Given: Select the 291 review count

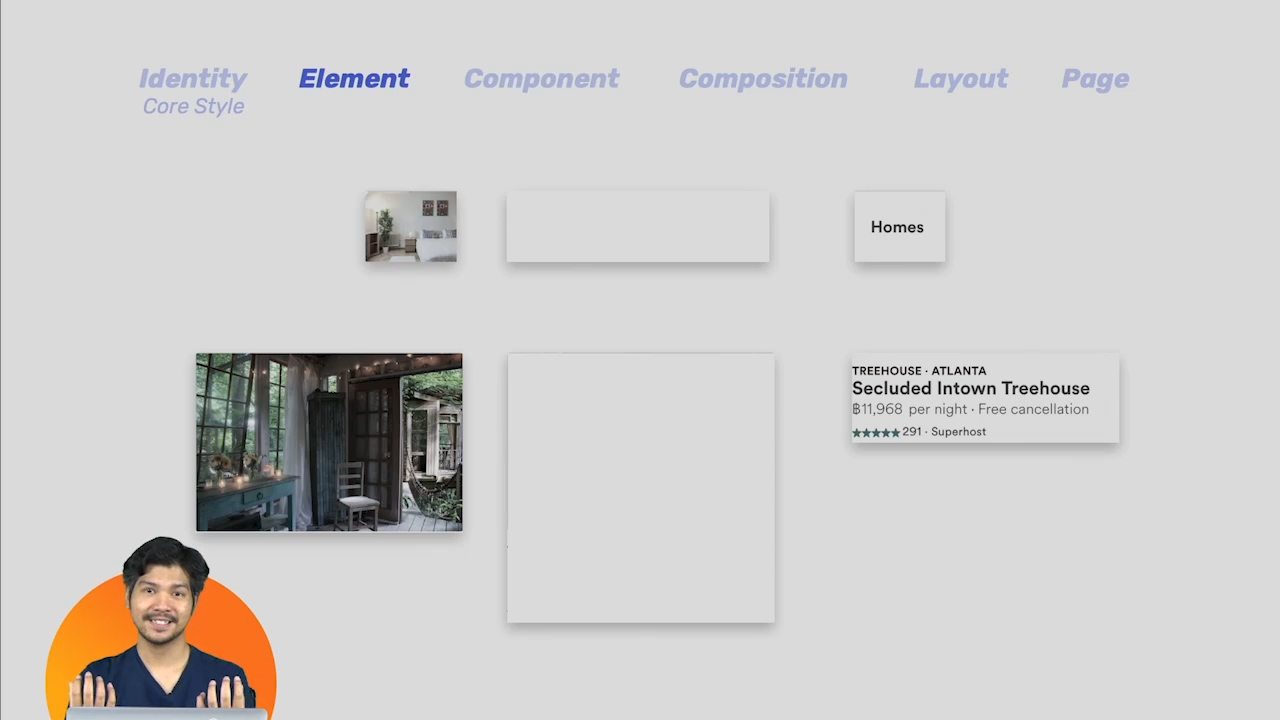Looking at the screenshot, I should pyautogui.click(x=912, y=431).
